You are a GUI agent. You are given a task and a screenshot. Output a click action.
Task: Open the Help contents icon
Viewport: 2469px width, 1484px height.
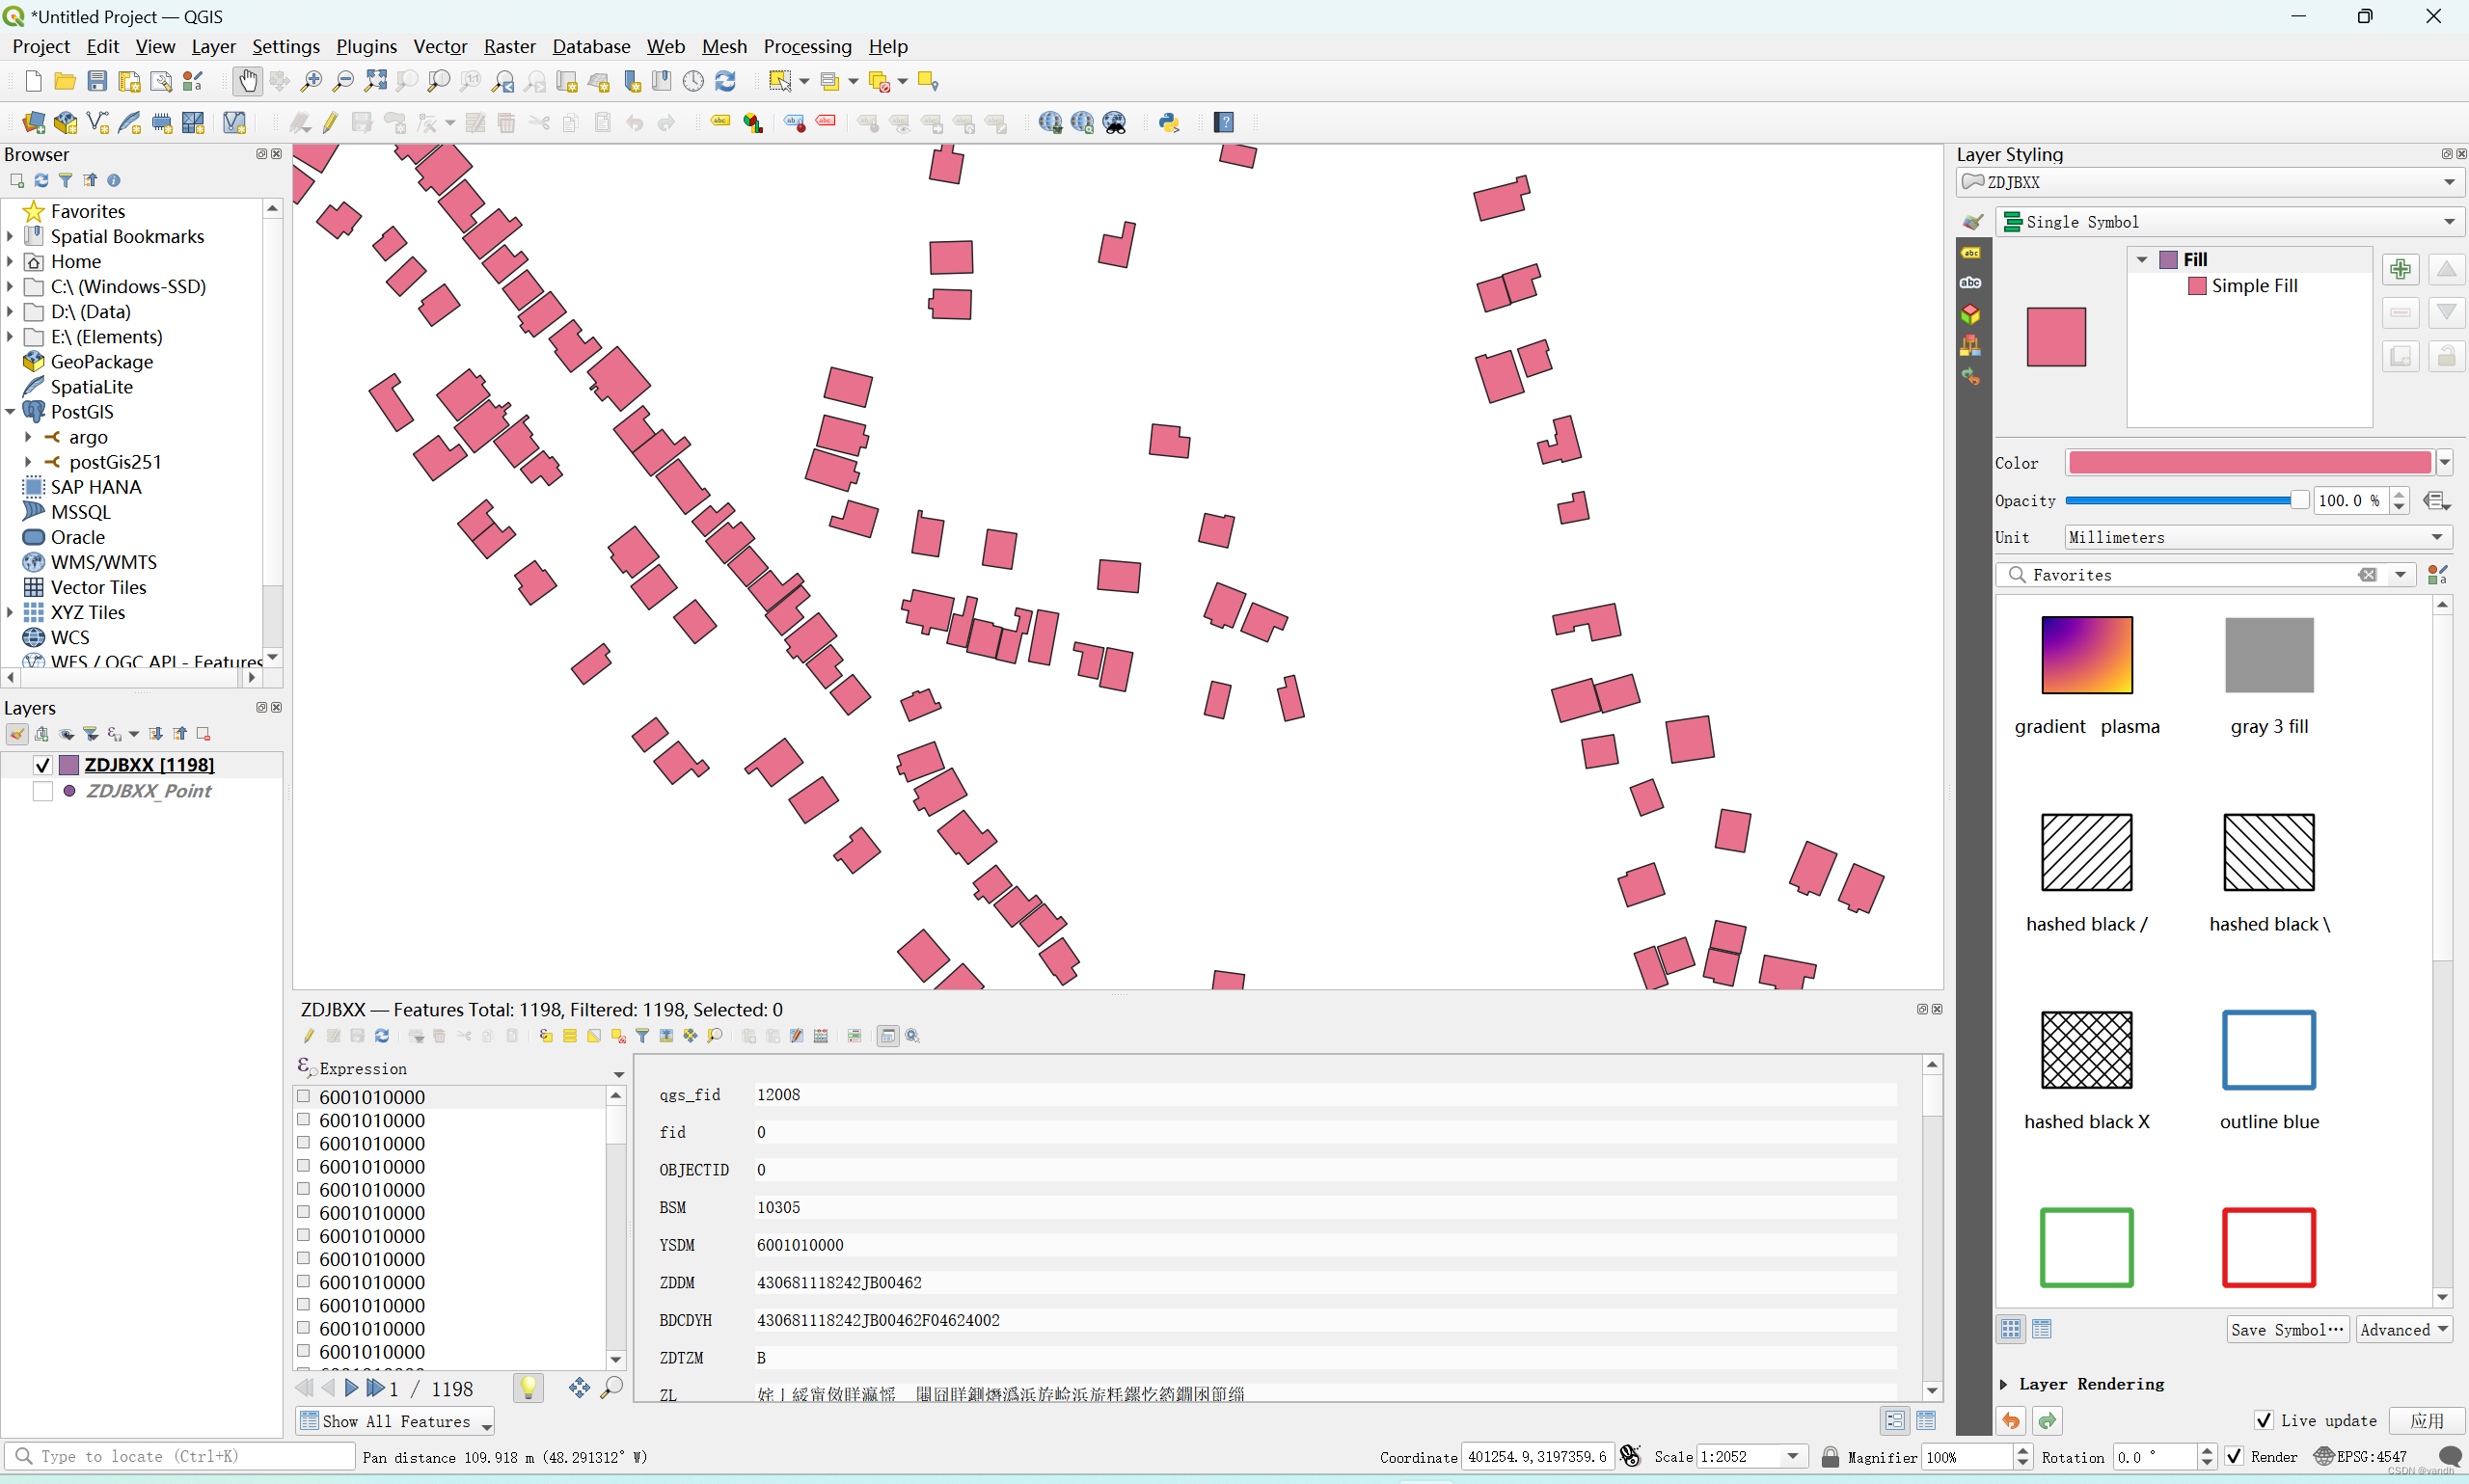tap(1224, 122)
